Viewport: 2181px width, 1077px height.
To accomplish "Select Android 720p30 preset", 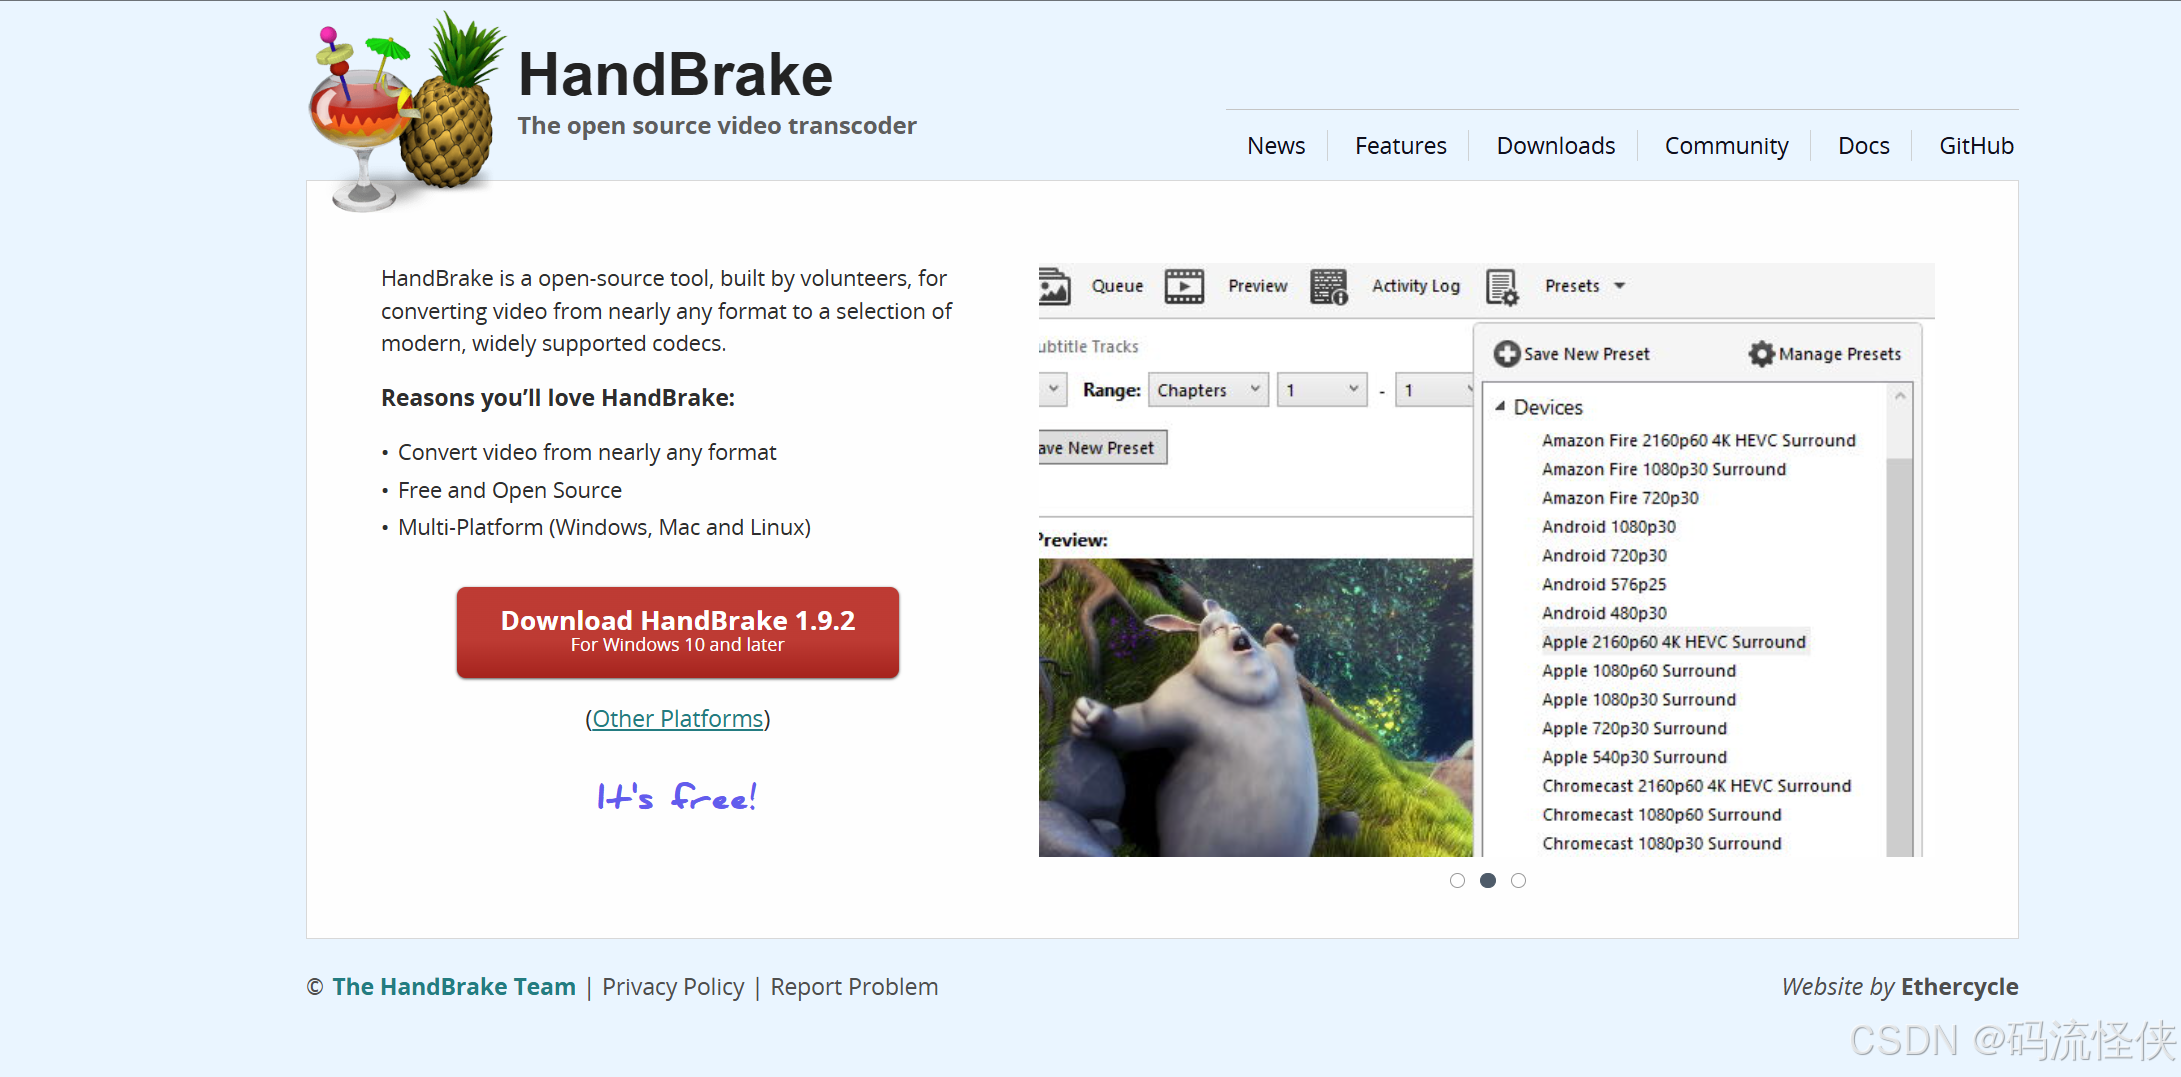I will [1604, 556].
